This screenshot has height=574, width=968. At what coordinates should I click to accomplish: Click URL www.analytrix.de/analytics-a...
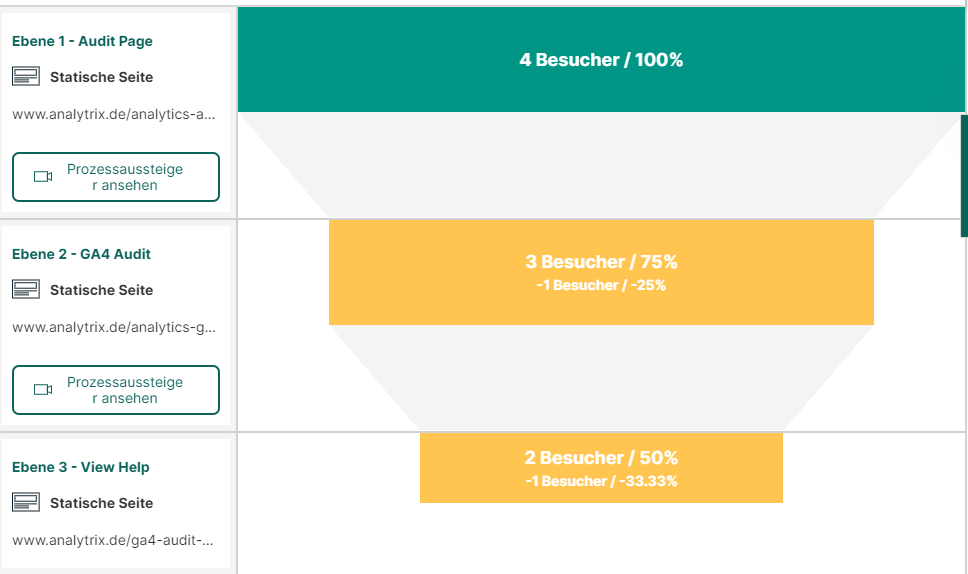(114, 114)
